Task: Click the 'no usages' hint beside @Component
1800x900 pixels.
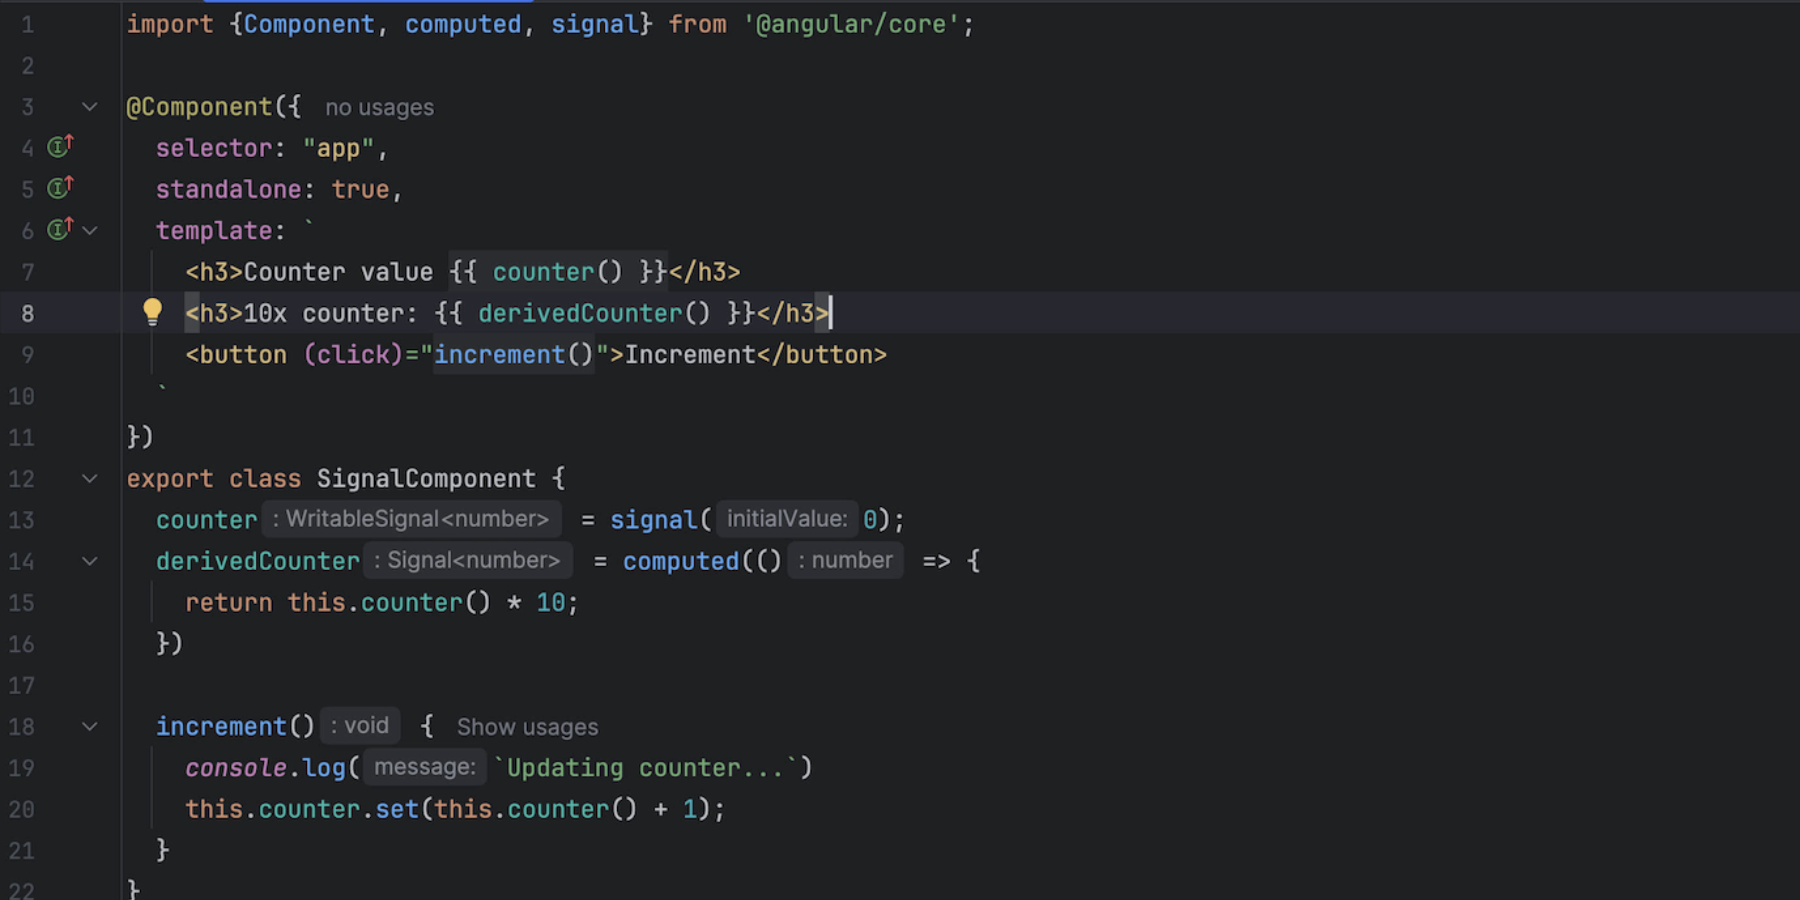Action: click(379, 107)
